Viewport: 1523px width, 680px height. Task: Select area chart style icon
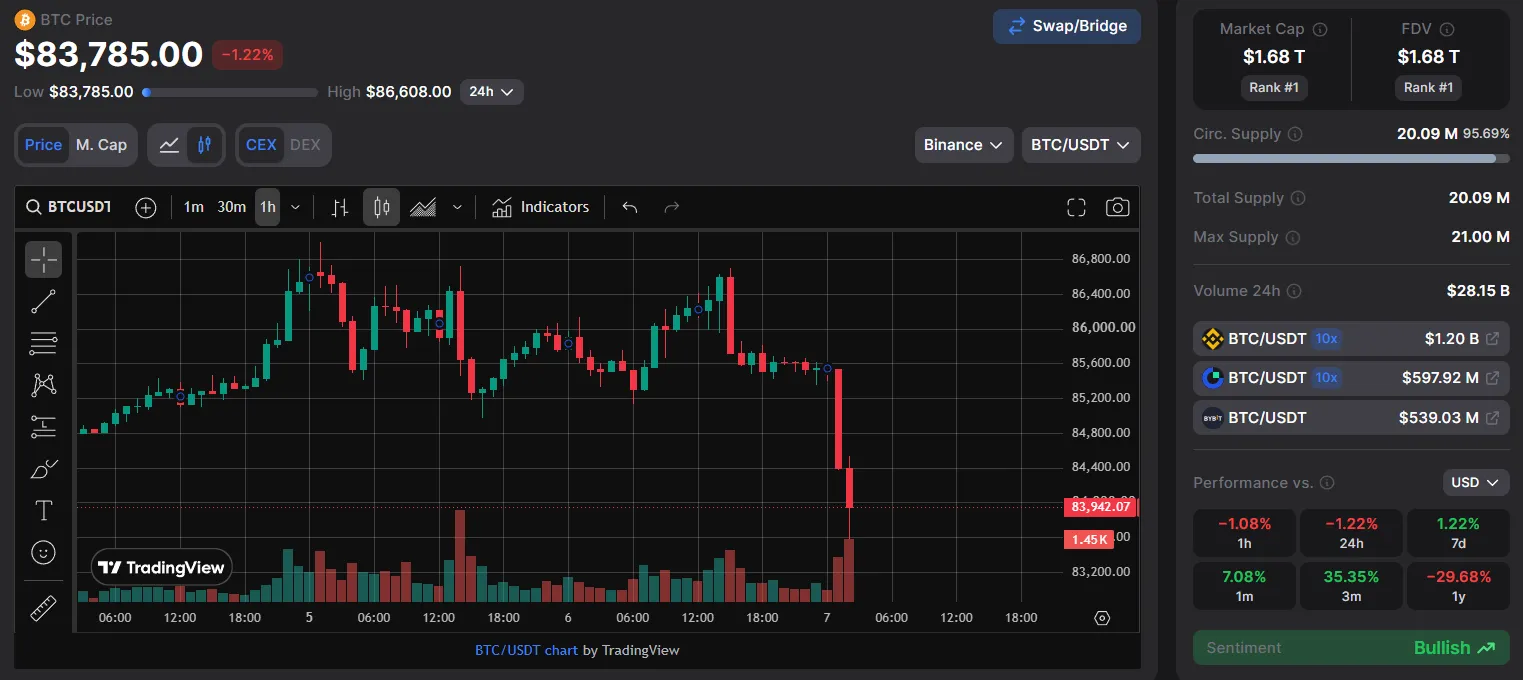[x=423, y=207]
